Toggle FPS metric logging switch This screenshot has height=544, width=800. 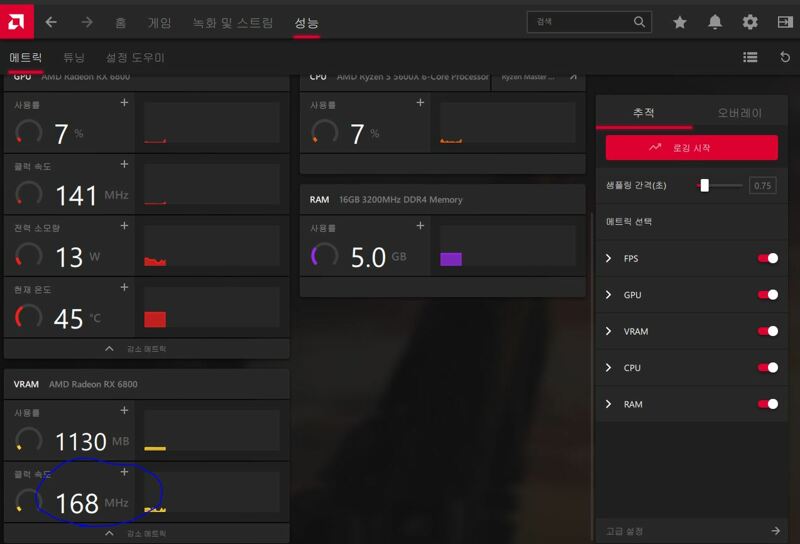tap(768, 258)
